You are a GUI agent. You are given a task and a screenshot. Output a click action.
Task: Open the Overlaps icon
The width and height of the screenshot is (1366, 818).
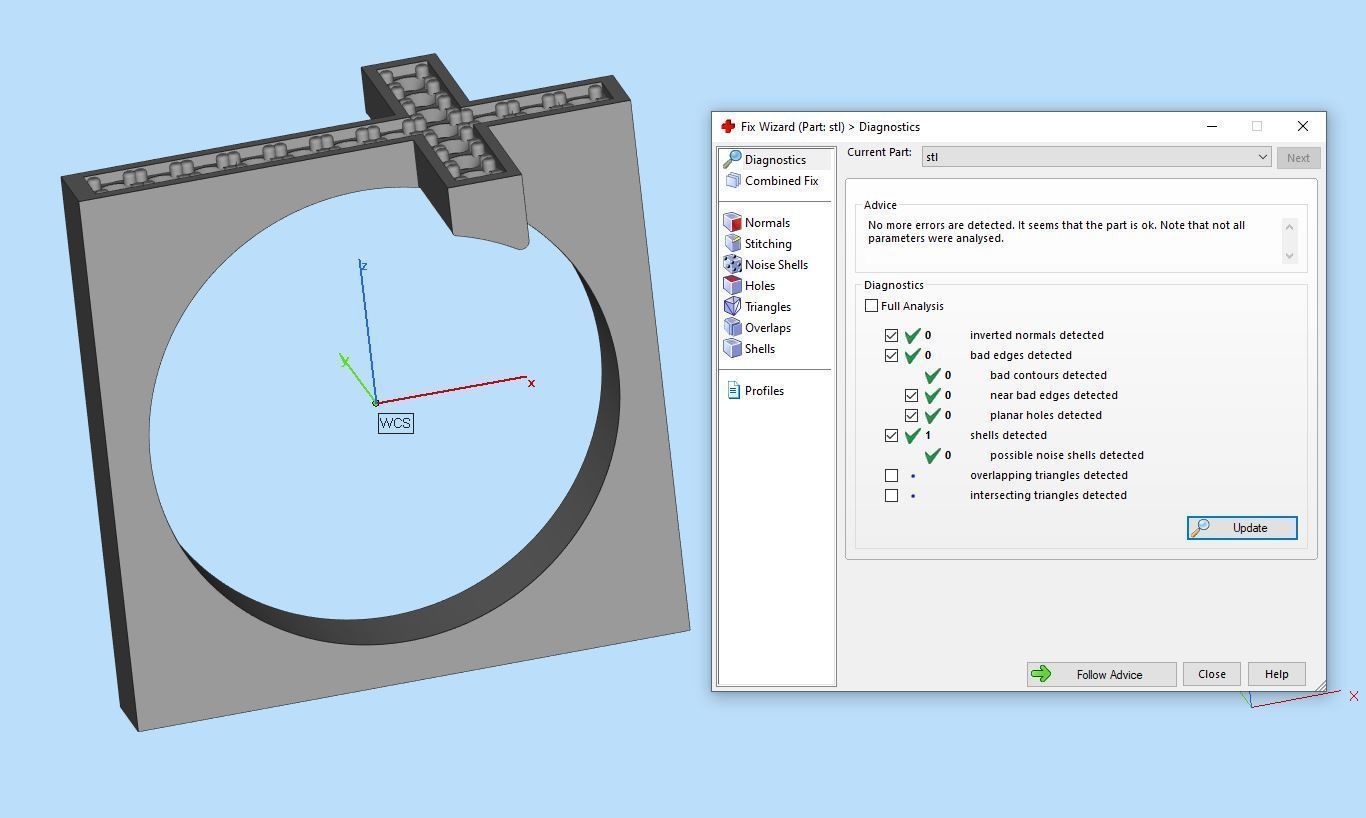[x=733, y=328]
